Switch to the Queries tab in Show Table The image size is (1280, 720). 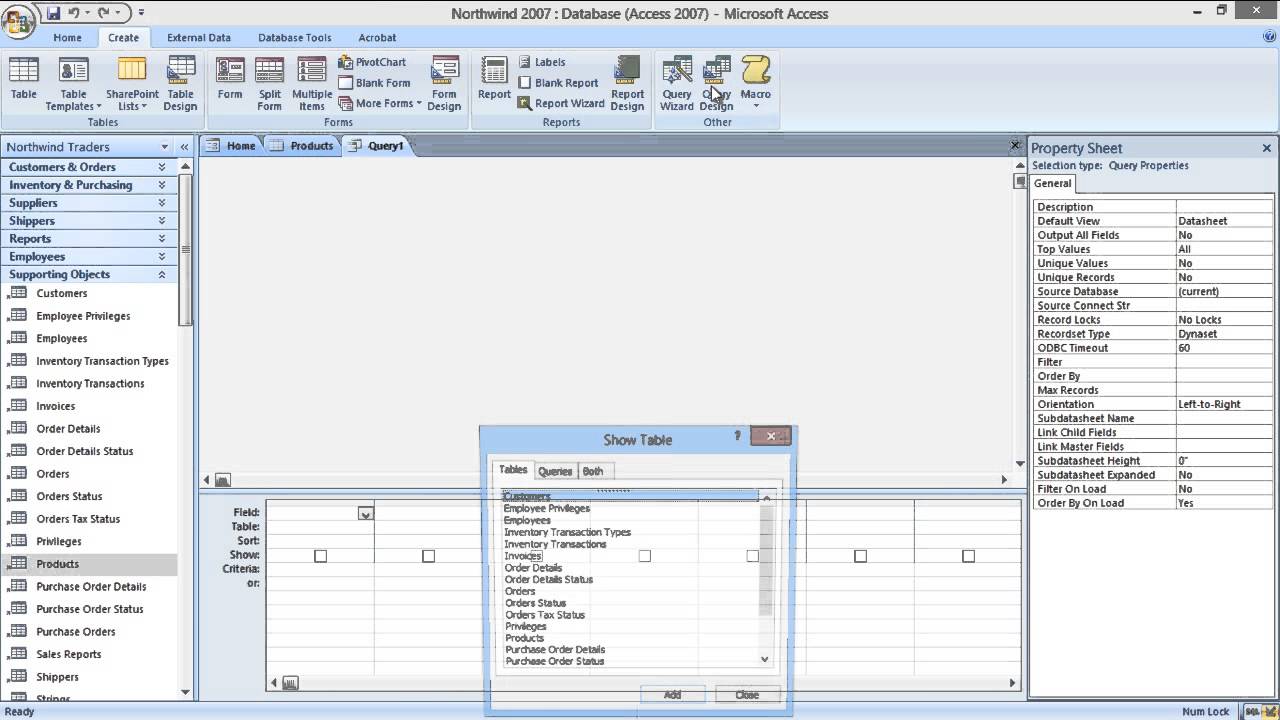[x=555, y=471]
